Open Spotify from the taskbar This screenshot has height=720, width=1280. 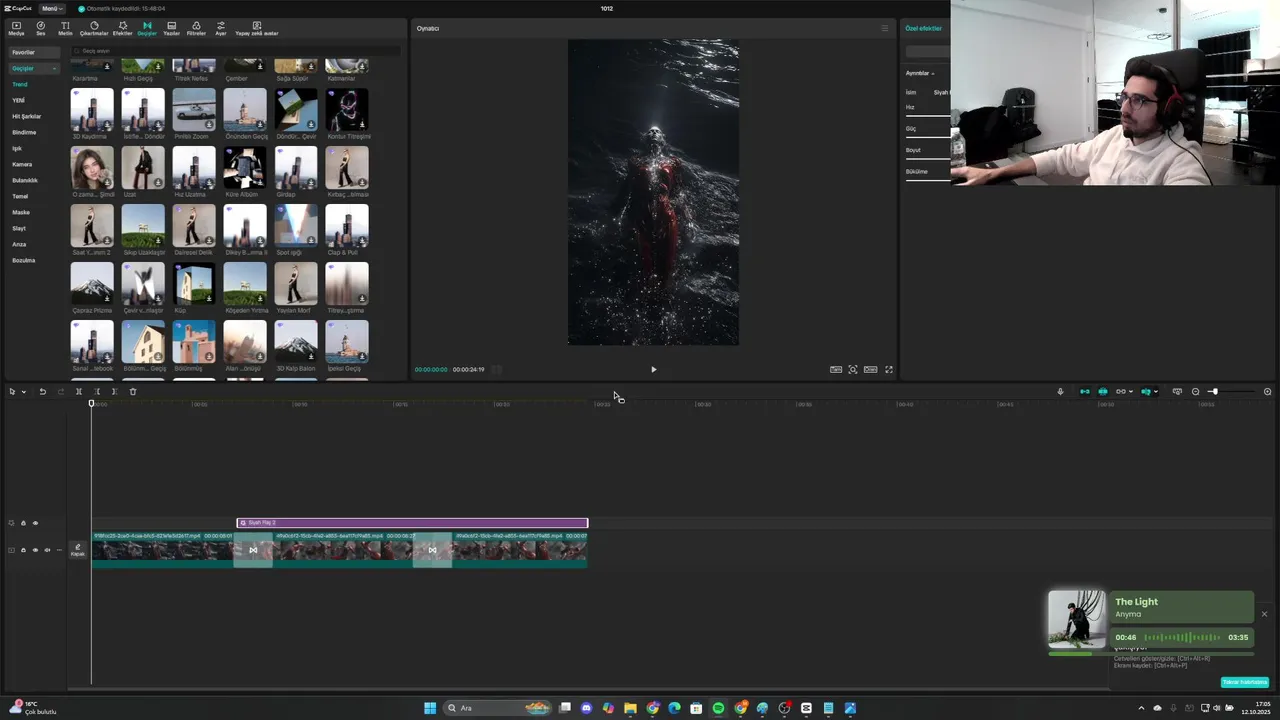tap(718, 708)
